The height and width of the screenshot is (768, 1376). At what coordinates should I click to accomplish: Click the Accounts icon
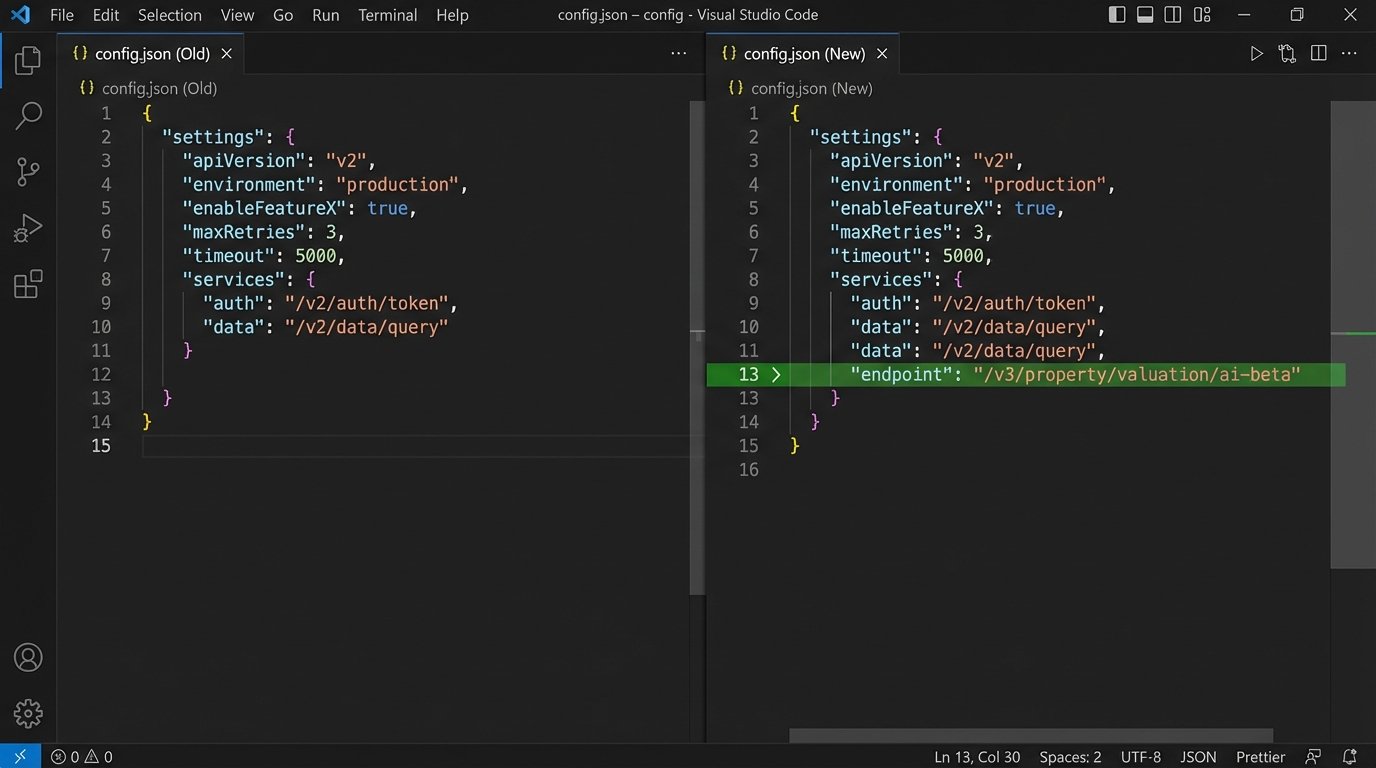pos(28,658)
